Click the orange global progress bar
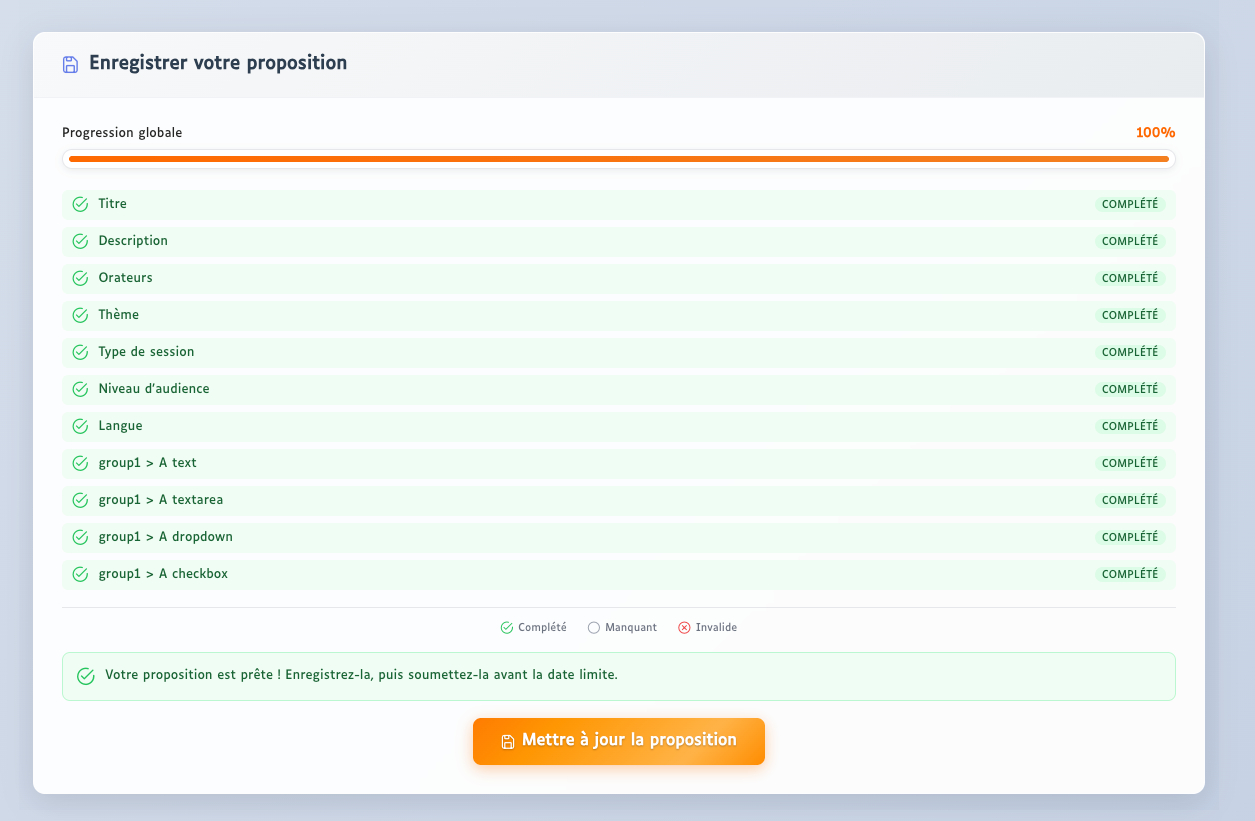This screenshot has height=821, width=1255. (x=618, y=159)
